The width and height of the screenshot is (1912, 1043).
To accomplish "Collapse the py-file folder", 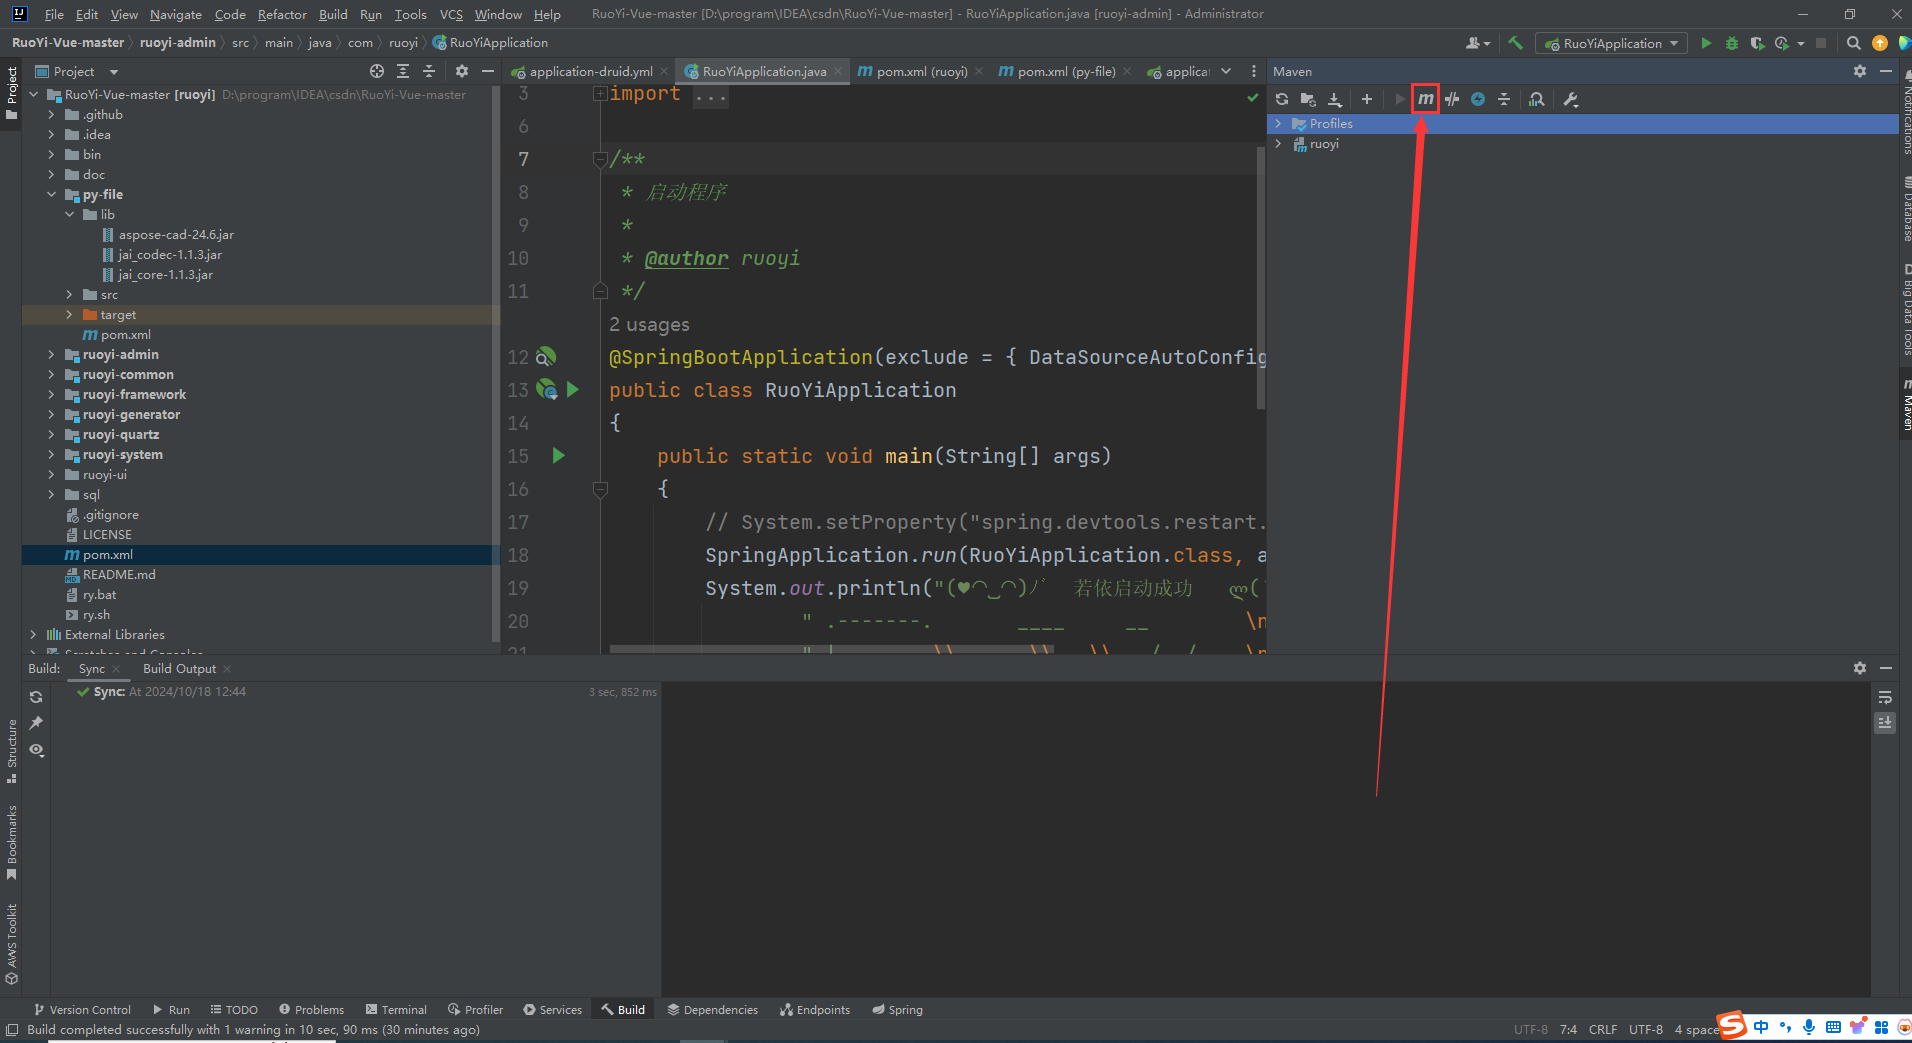I will [51, 194].
